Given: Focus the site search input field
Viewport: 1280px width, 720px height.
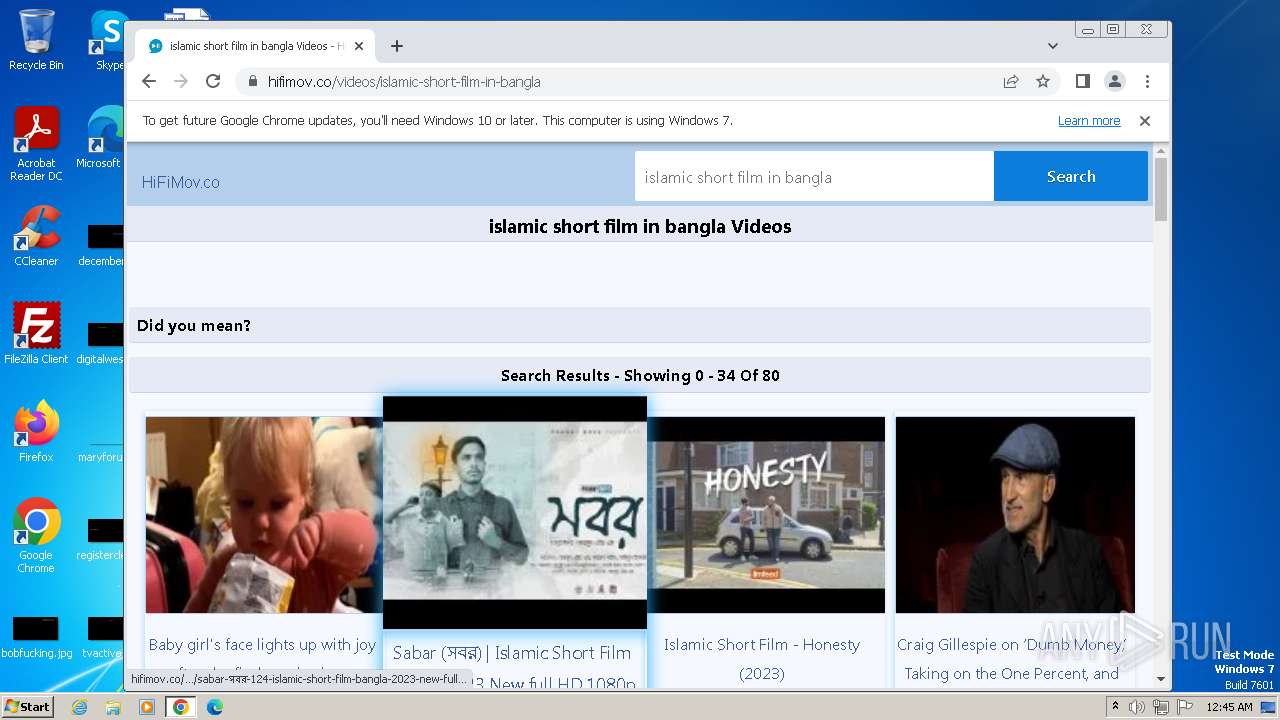Looking at the screenshot, I should coord(814,177).
